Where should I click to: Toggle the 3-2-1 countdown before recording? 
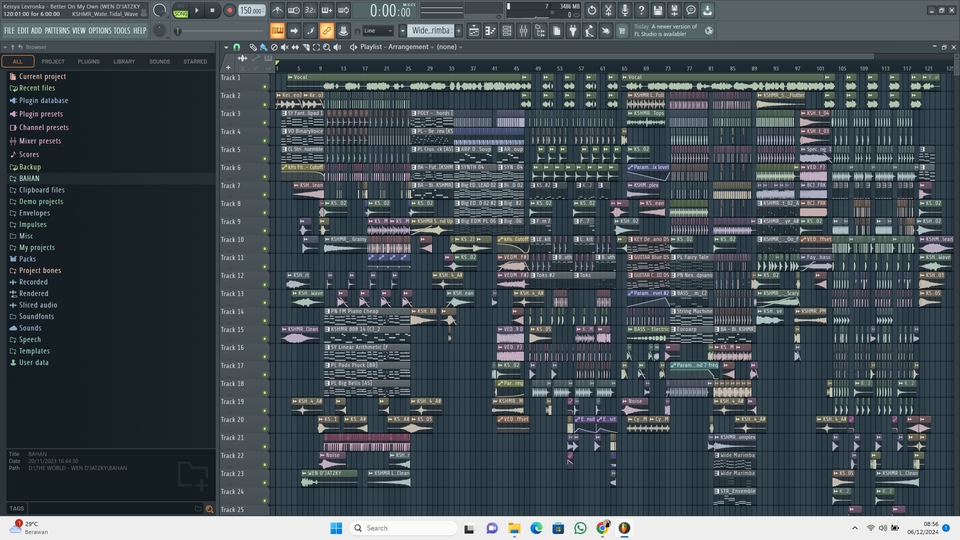point(310,10)
